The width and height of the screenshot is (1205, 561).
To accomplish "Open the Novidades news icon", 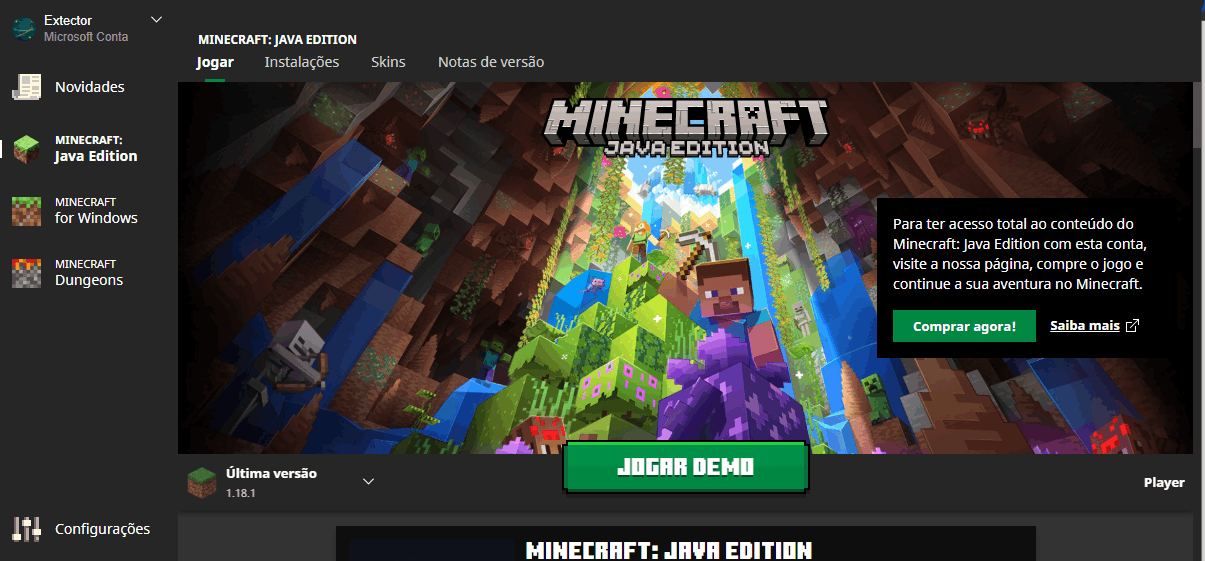I will (x=26, y=87).
